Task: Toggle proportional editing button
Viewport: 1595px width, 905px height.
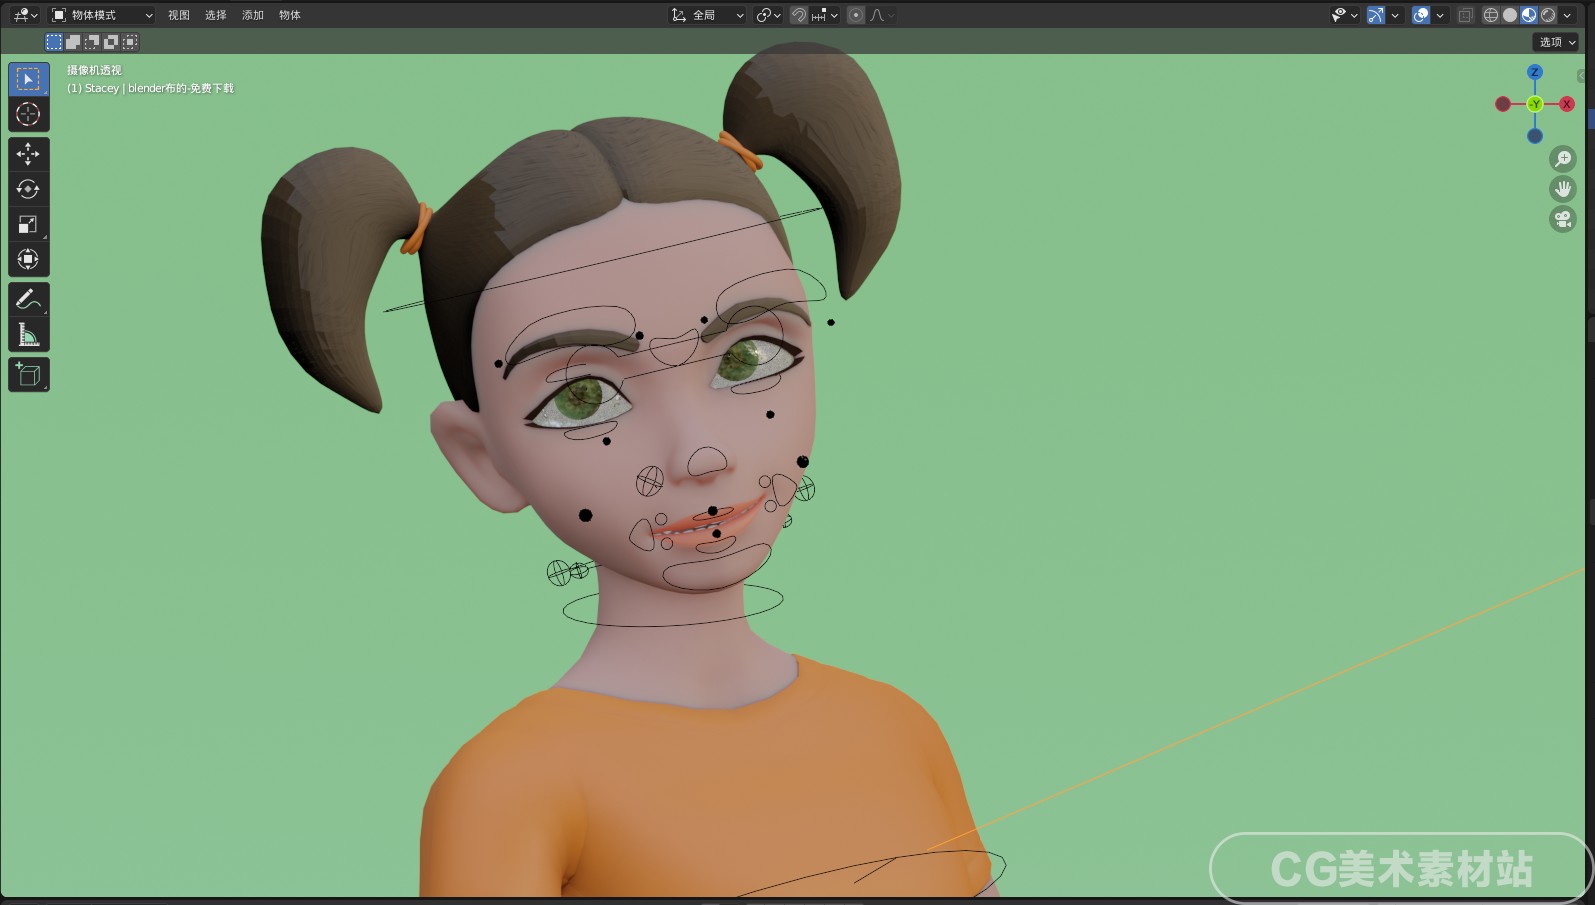Action: [856, 15]
